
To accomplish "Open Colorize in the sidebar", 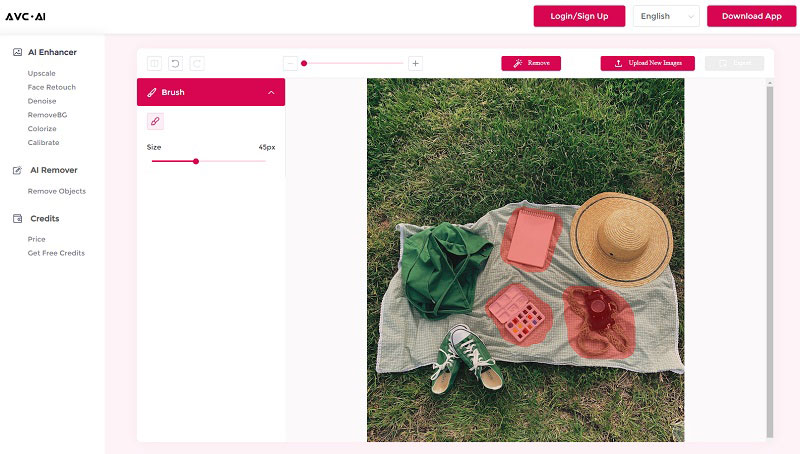I will (42, 129).
